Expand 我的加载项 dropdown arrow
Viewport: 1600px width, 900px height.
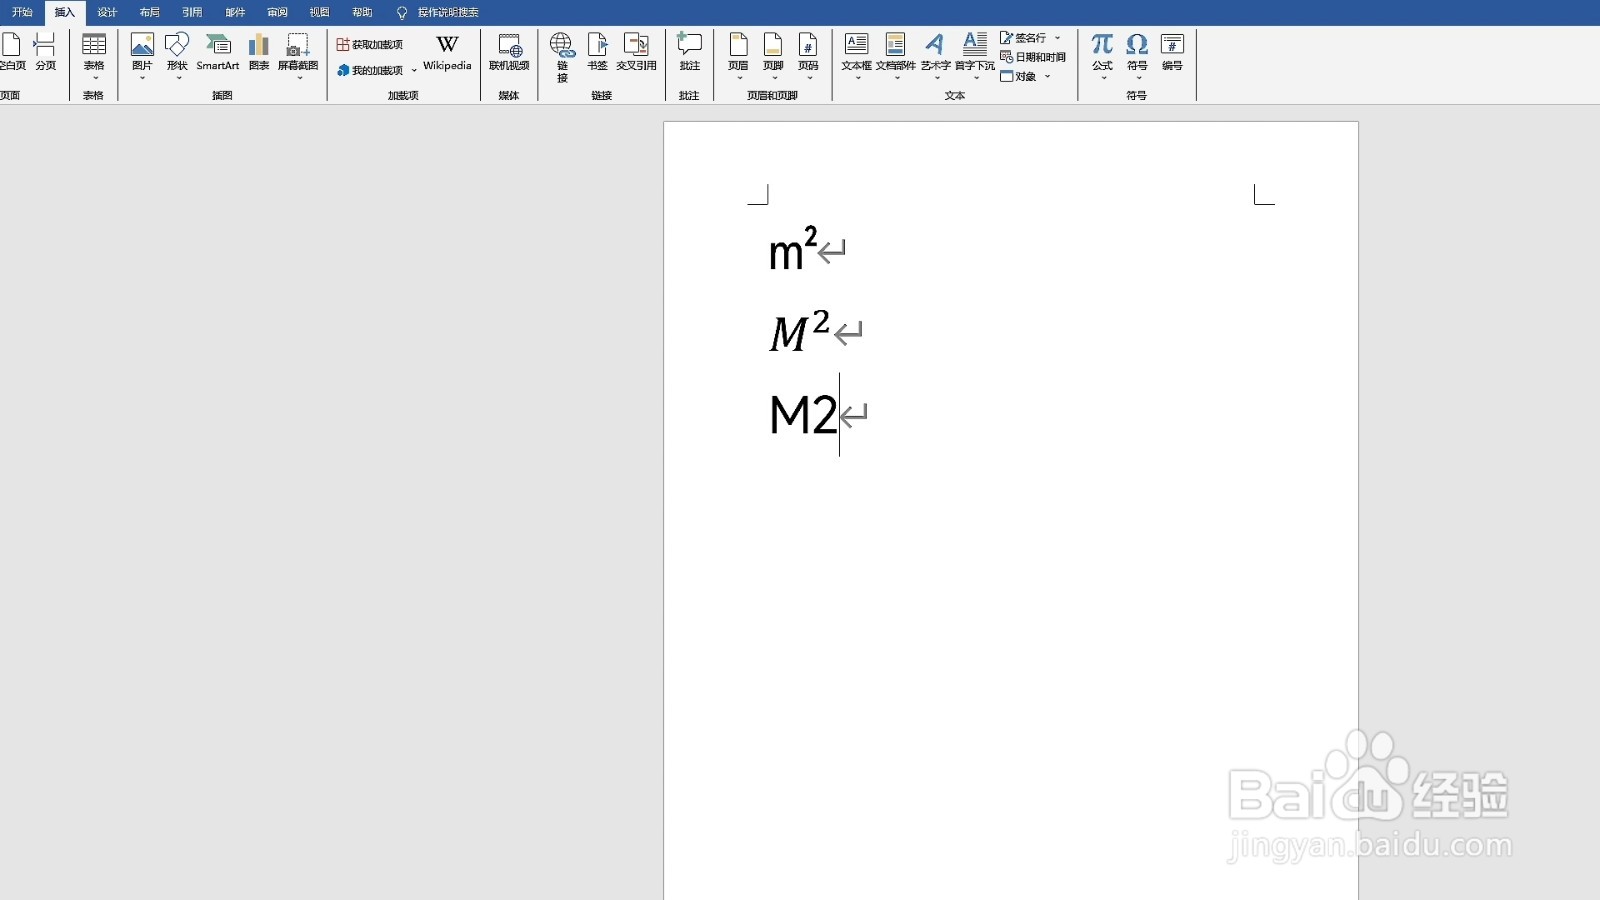[414, 71]
